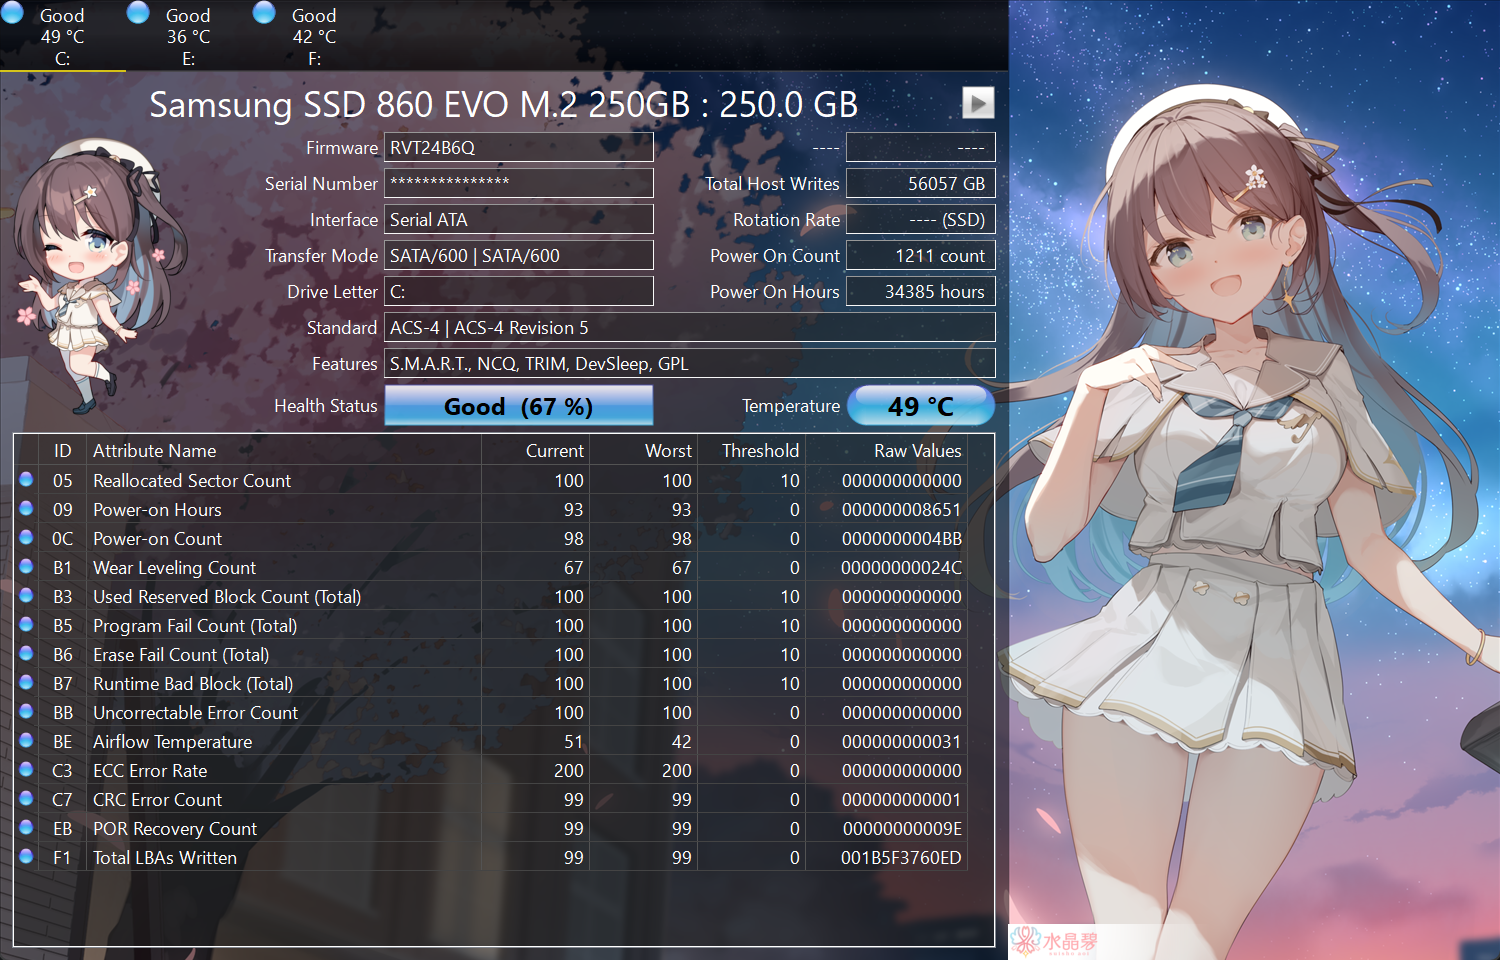Click the status orb beside Power-on Count
Image resolution: width=1500 pixels, height=960 pixels.
coord(27,537)
